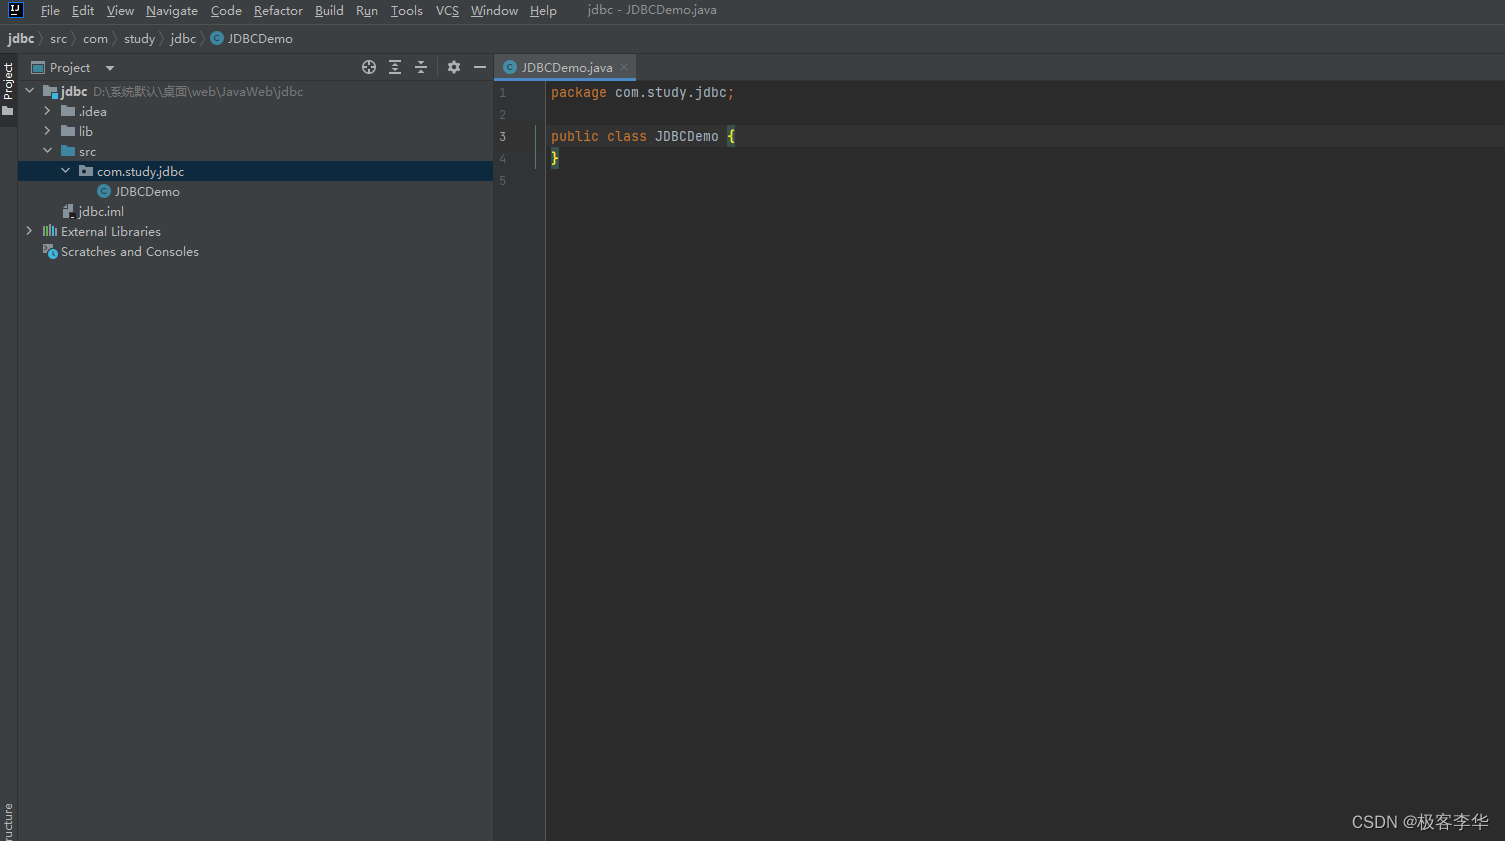Open the Navigate menu
Image resolution: width=1505 pixels, height=841 pixels.
click(x=172, y=10)
